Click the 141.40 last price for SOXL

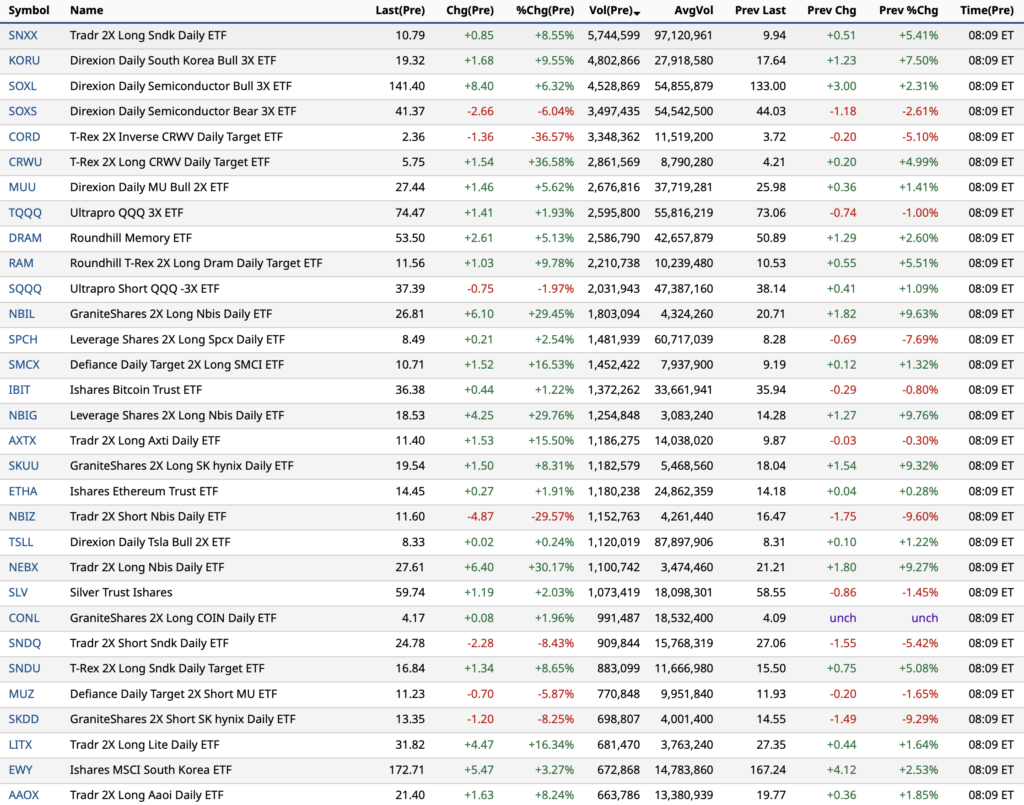click(x=407, y=86)
